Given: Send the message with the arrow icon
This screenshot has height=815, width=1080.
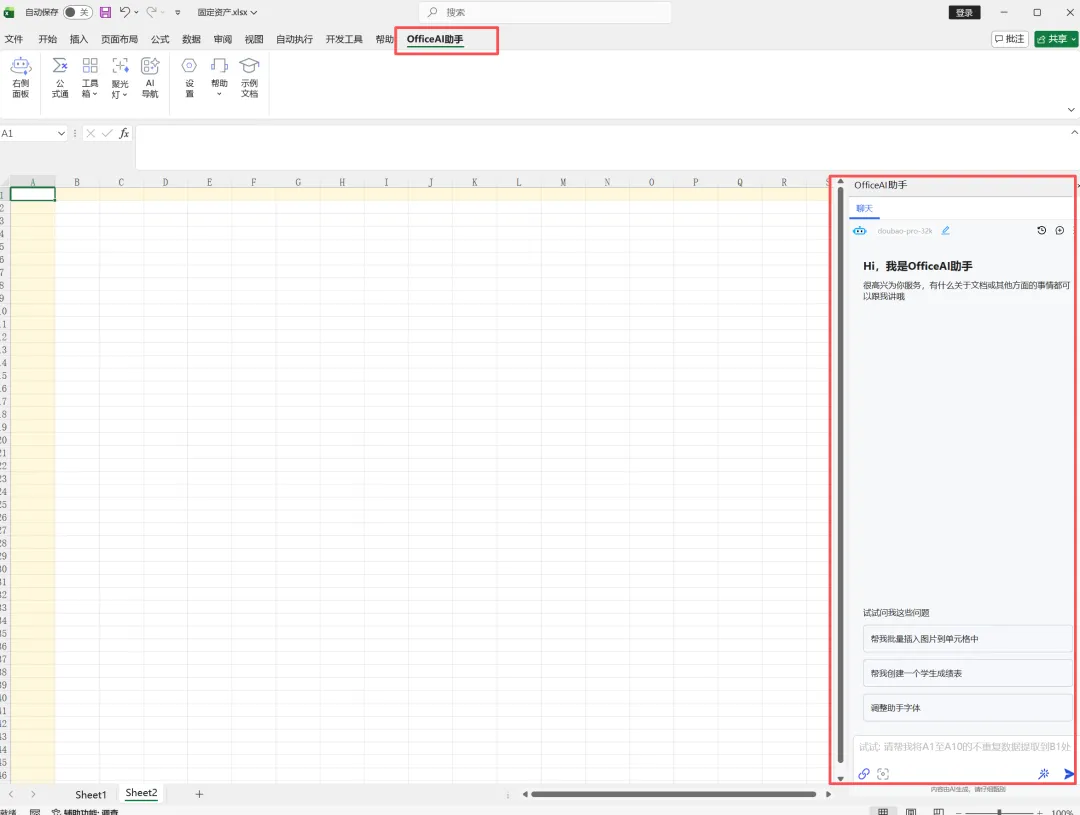Looking at the screenshot, I should click(1069, 774).
